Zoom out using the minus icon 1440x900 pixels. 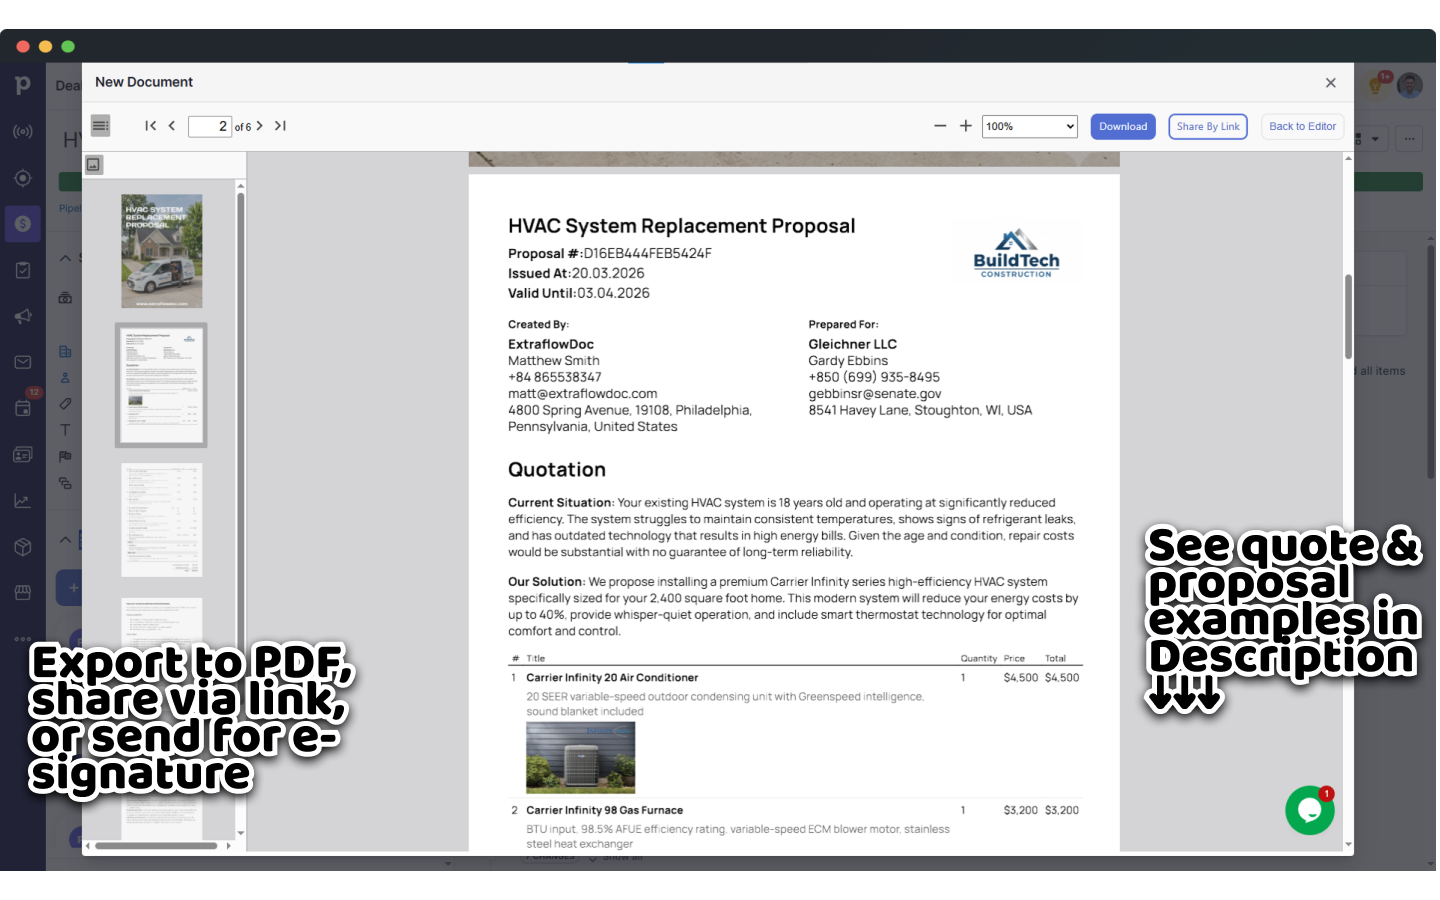940,126
